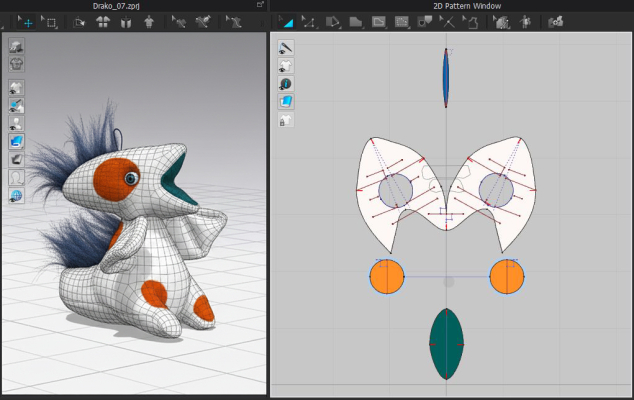The height and width of the screenshot is (400, 634).
Task: Select the dotted internal shape tool
Action: (x=402, y=22)
